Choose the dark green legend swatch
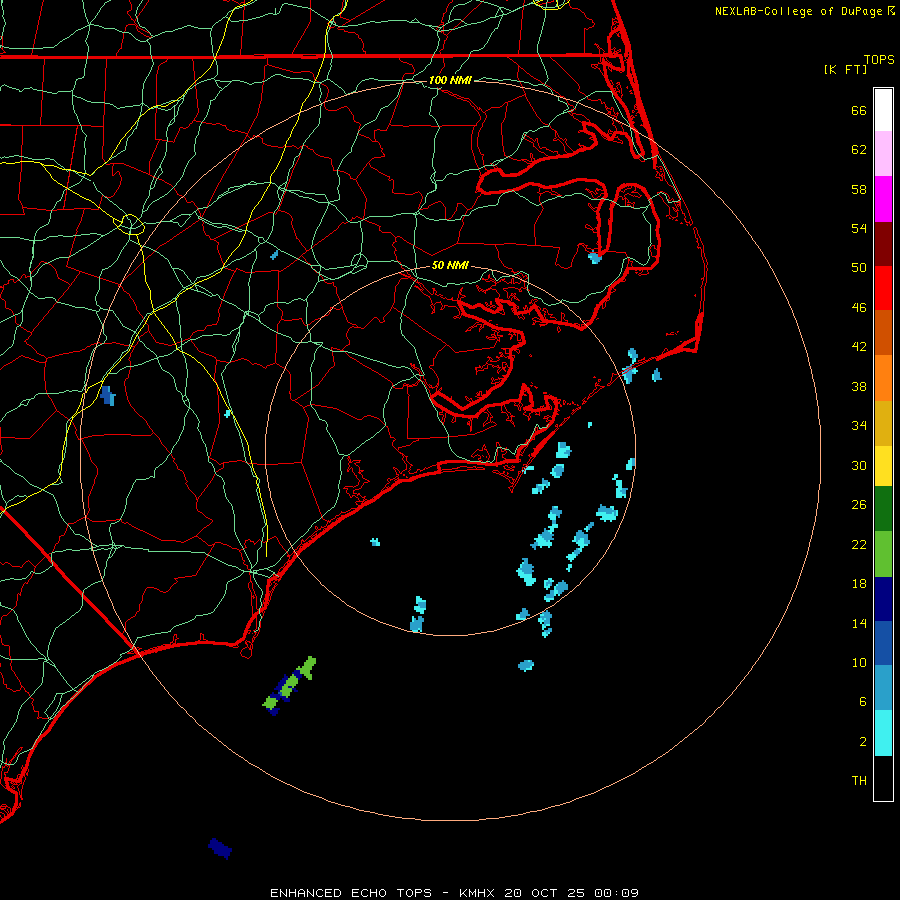 (883, 509)
